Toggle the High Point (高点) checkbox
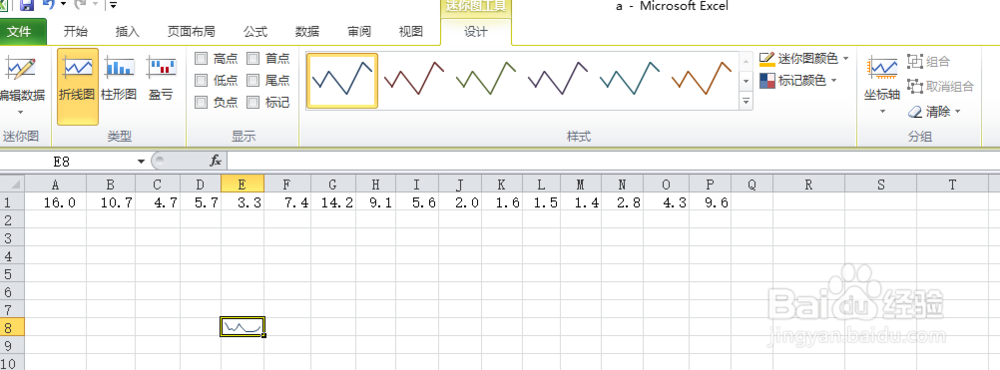The image size is (1000, 370). pyautogui.click(x=202, y=59)
